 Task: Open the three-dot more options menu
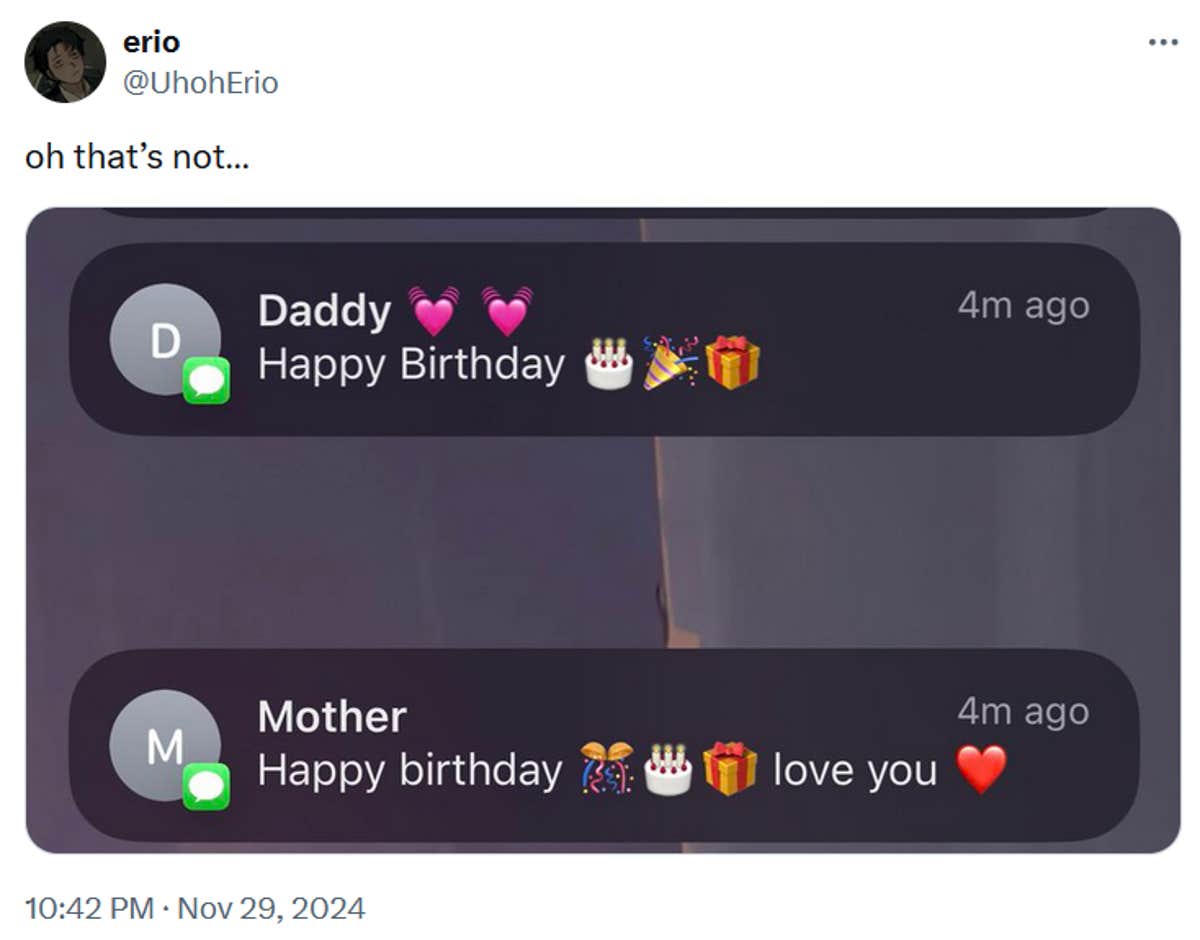(x=1163, y=42)
